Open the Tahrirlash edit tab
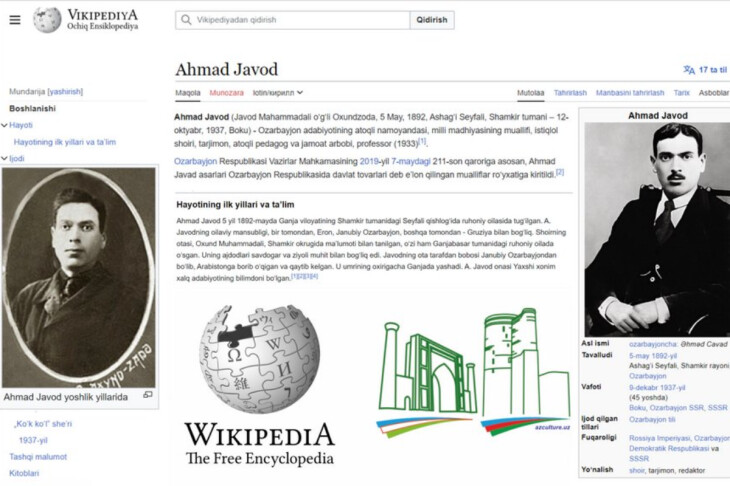Viewport: 730px width, 486px height. 570,93
